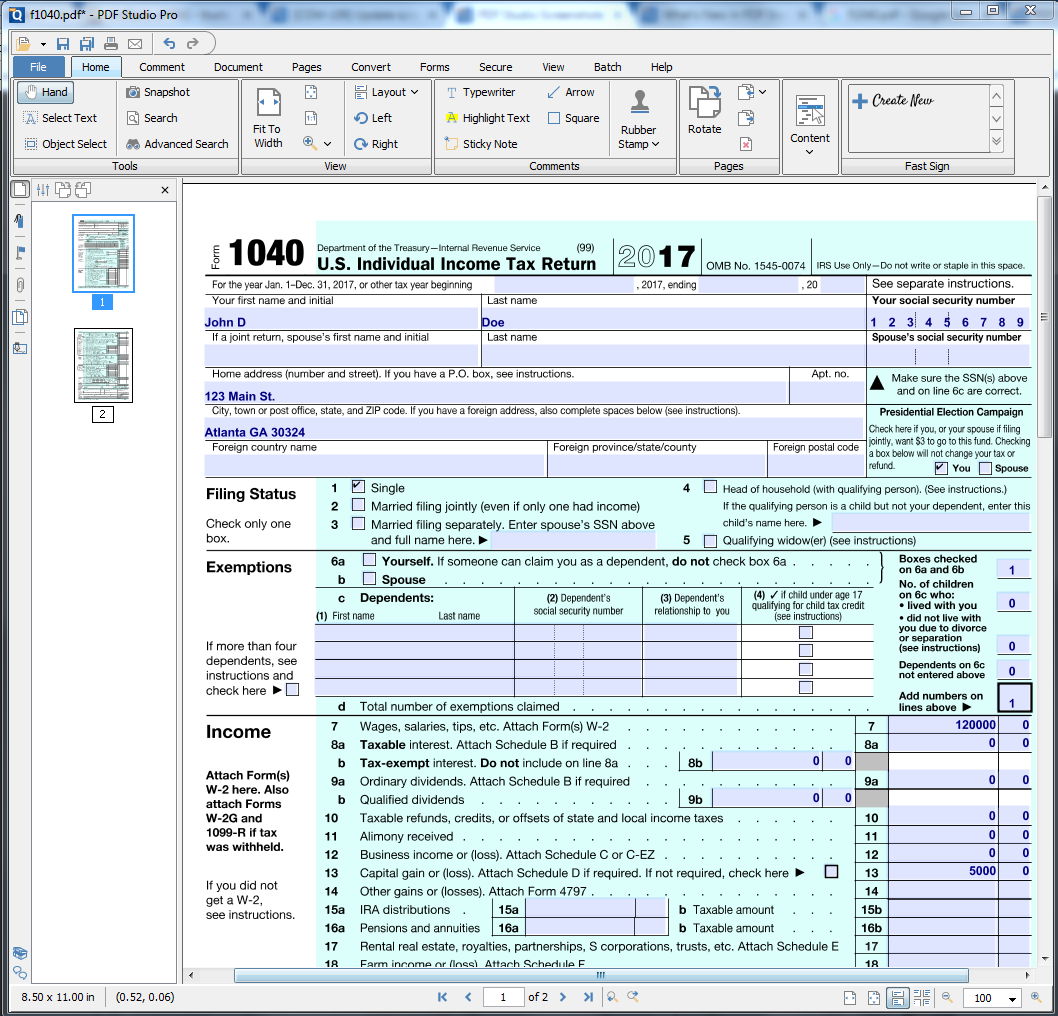Switch to the Comment tab
The width and height of the screenshot is (1058, 1016).
(x=162, y=67)
